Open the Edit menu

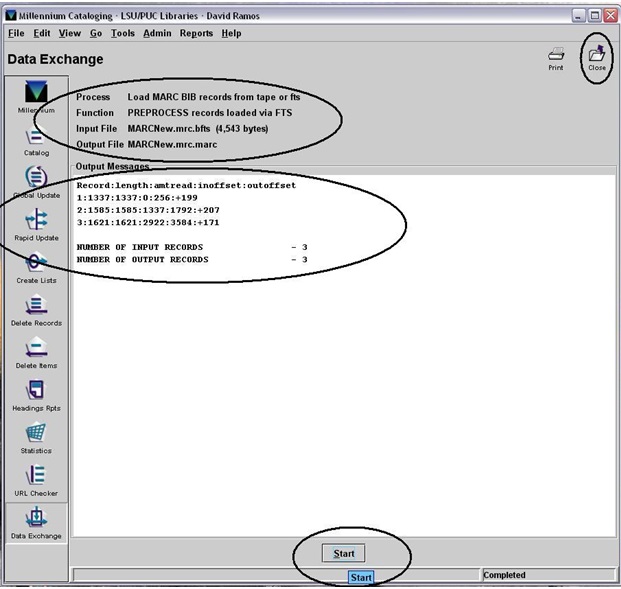click(42, 33)
